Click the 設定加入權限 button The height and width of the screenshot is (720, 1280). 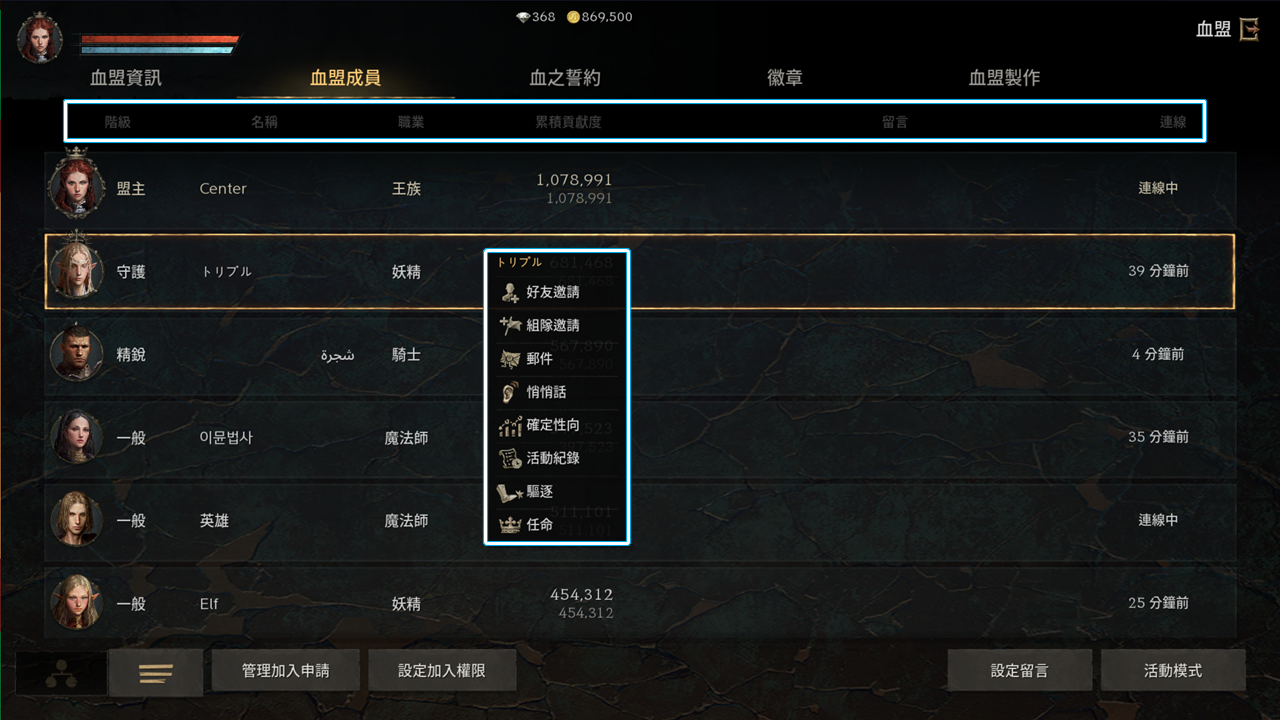click(x=442, y=670)
